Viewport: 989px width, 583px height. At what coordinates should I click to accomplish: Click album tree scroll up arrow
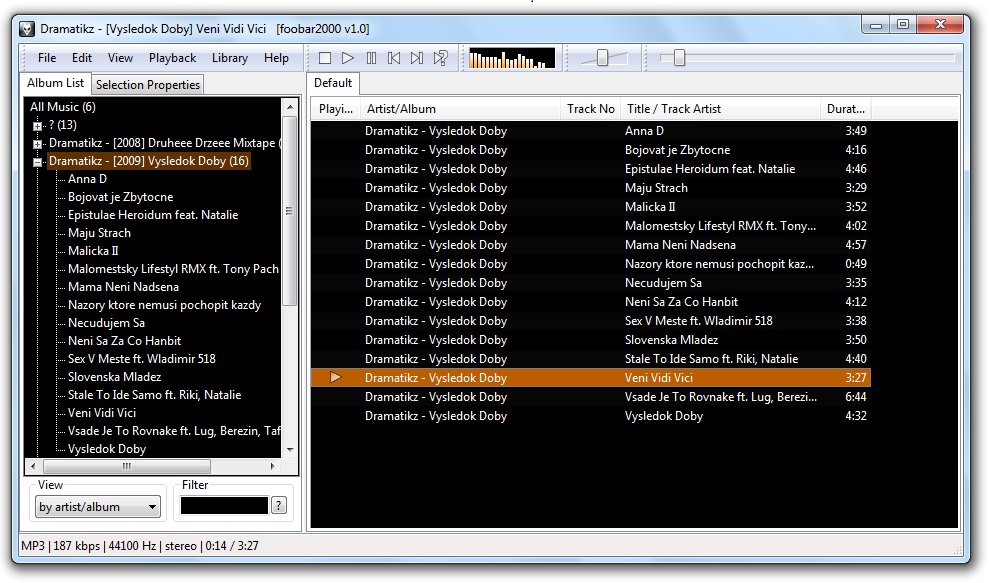pos(290,107)
